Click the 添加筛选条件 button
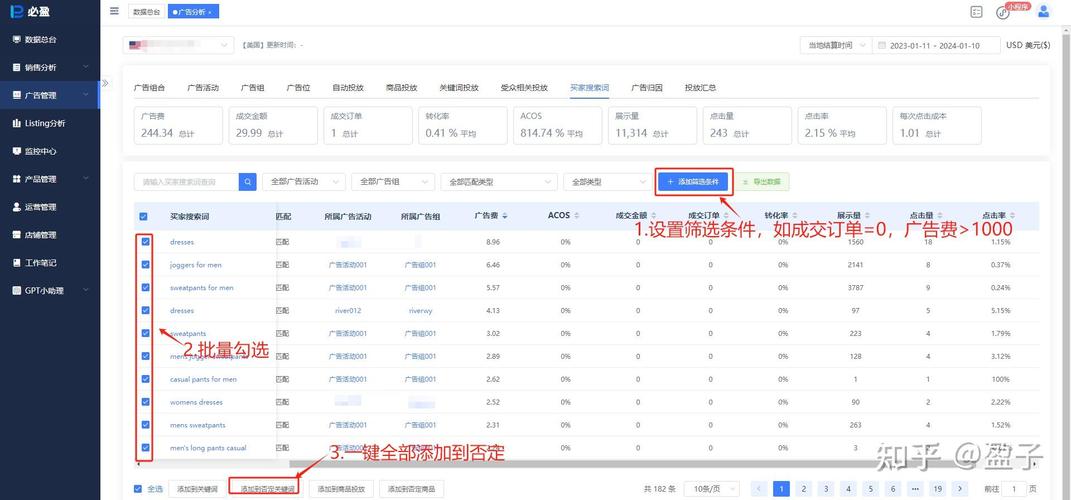 click(694, 182)
